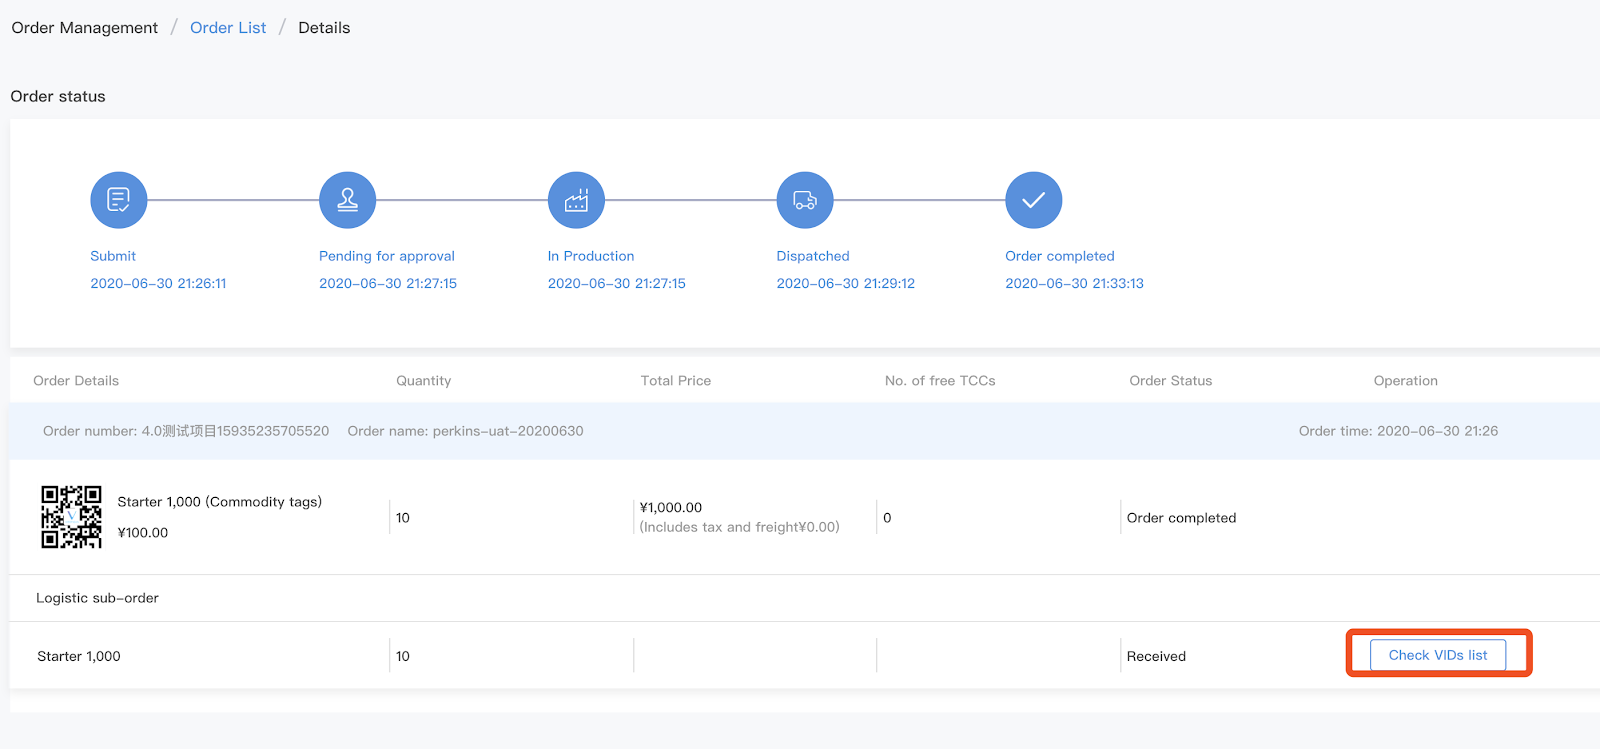Click quantity 10 in the Commodity tags row
This screenshot has width=1600, height=749.
(403, 518)
